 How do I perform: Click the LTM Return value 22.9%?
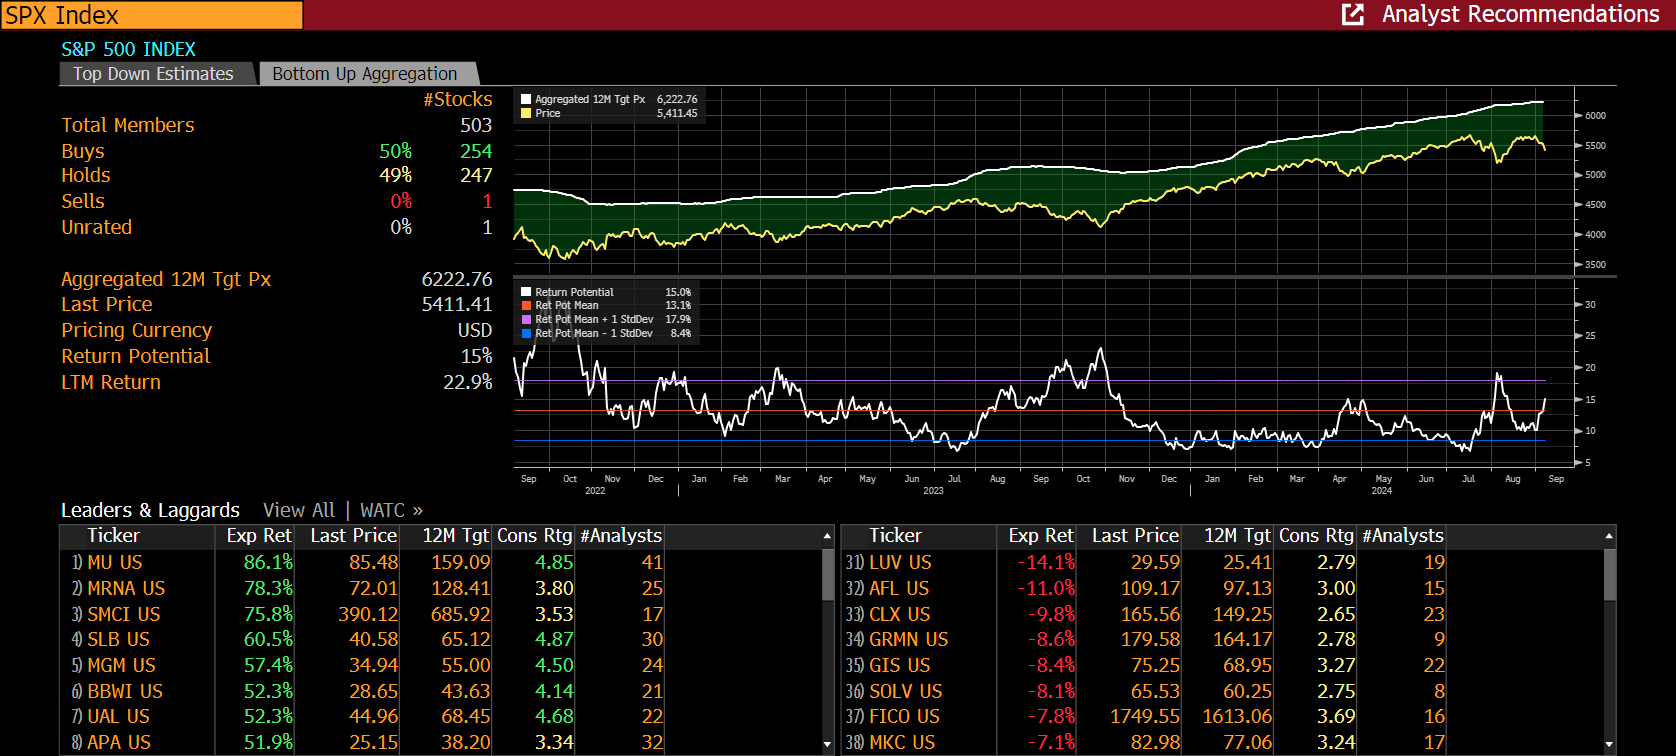(x=468, y=383)
